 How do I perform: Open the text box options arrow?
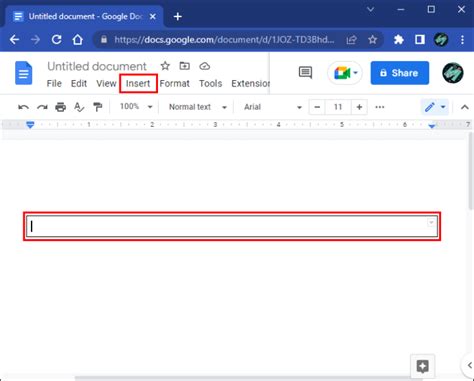coord(431,222)
